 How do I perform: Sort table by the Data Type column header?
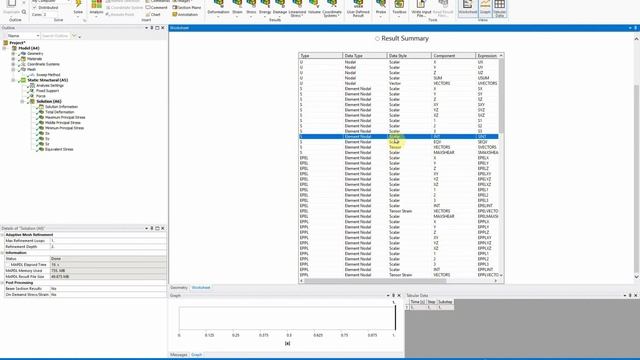(365, 56)
